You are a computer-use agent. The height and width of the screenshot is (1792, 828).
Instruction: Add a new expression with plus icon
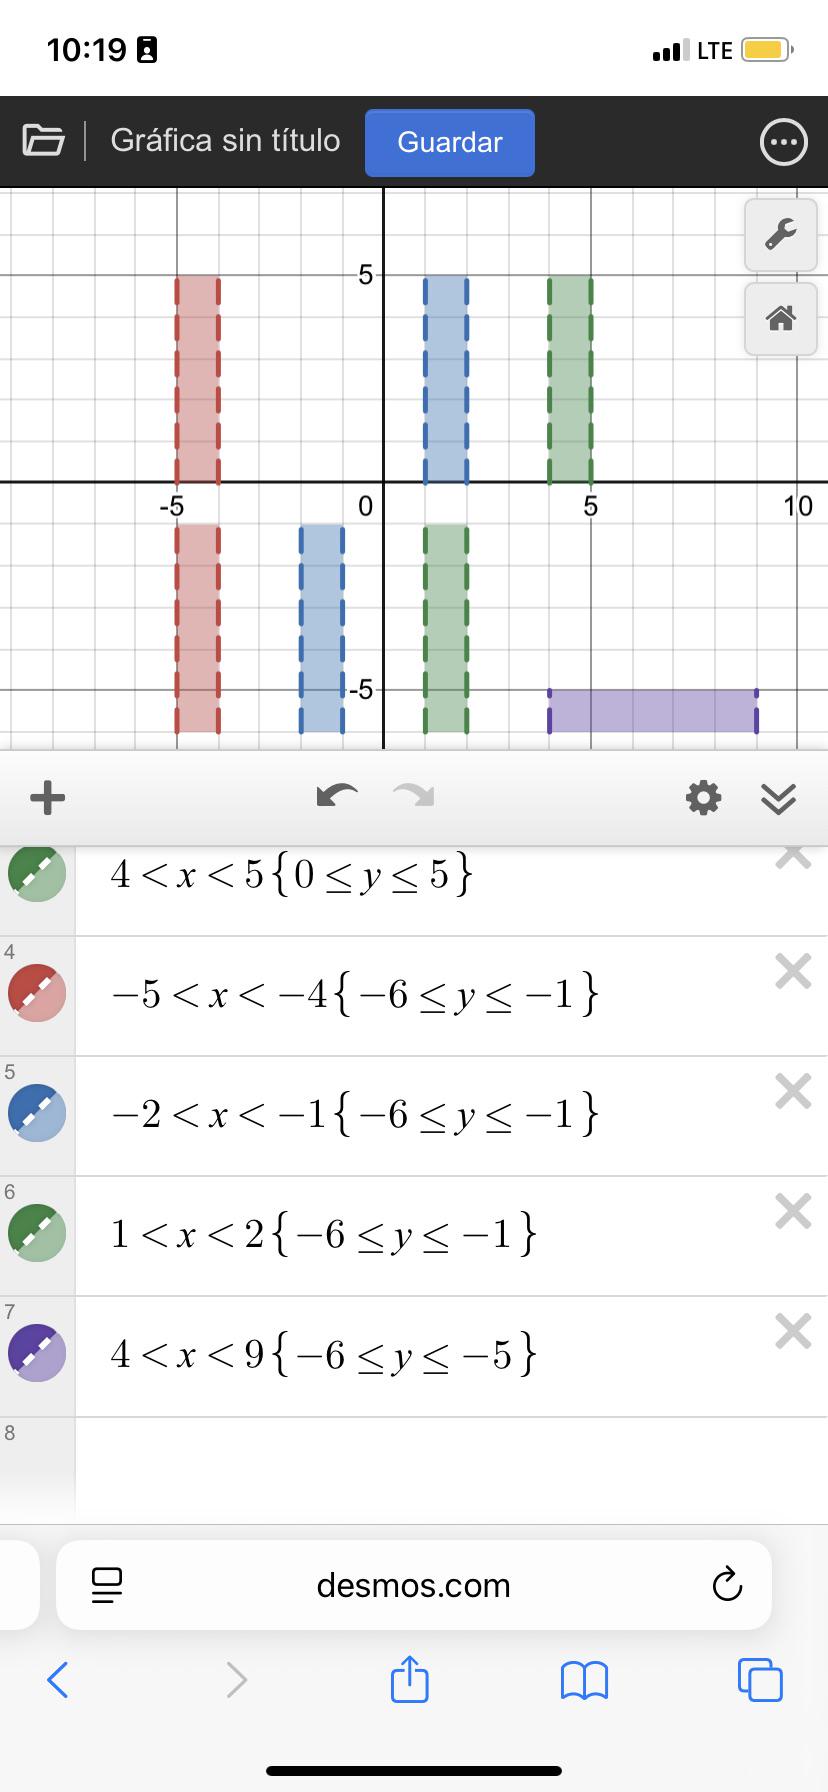pos(48,798)
